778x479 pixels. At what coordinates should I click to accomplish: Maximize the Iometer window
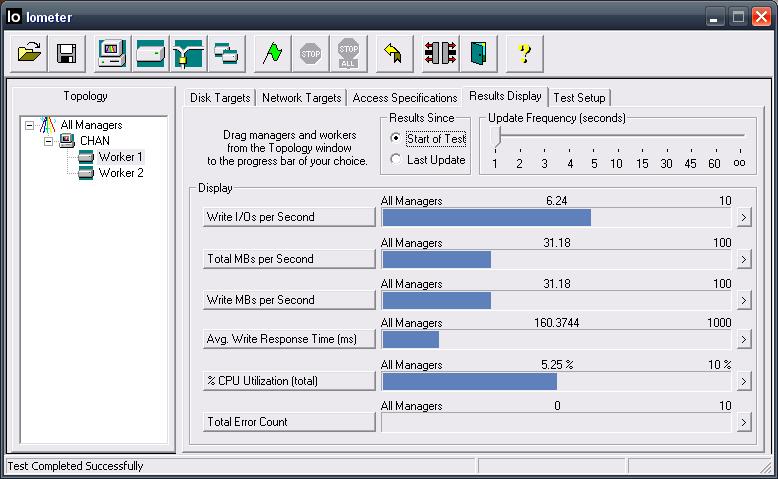click(x=738, y=17)
